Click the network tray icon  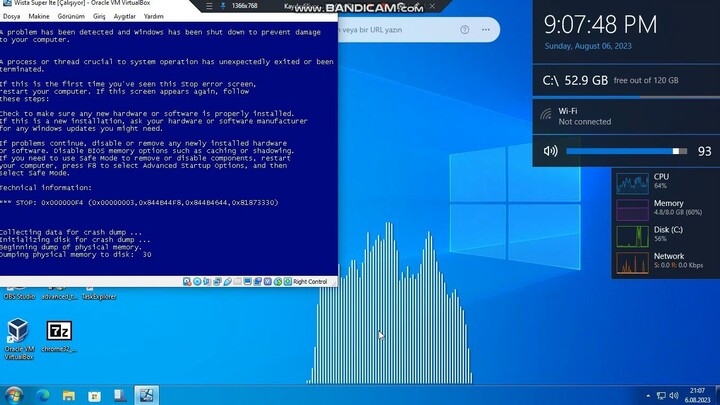[661, 395]
